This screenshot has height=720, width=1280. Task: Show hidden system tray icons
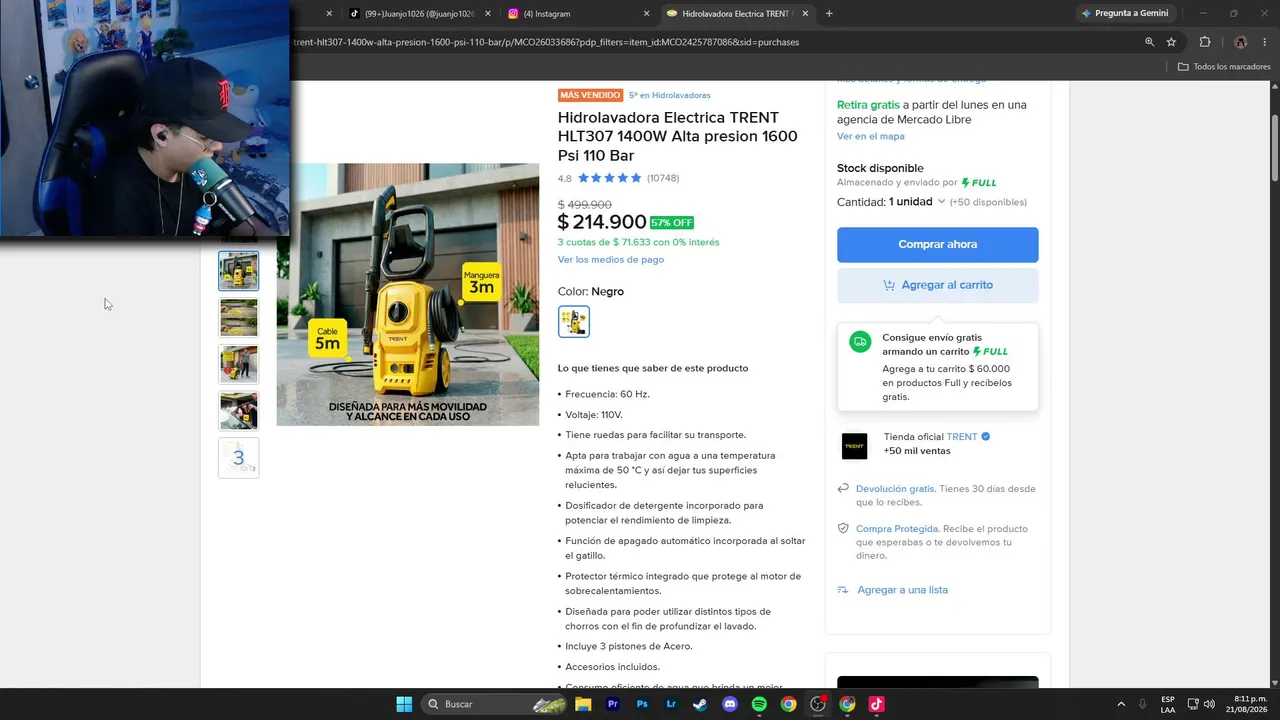(1120, 704)
